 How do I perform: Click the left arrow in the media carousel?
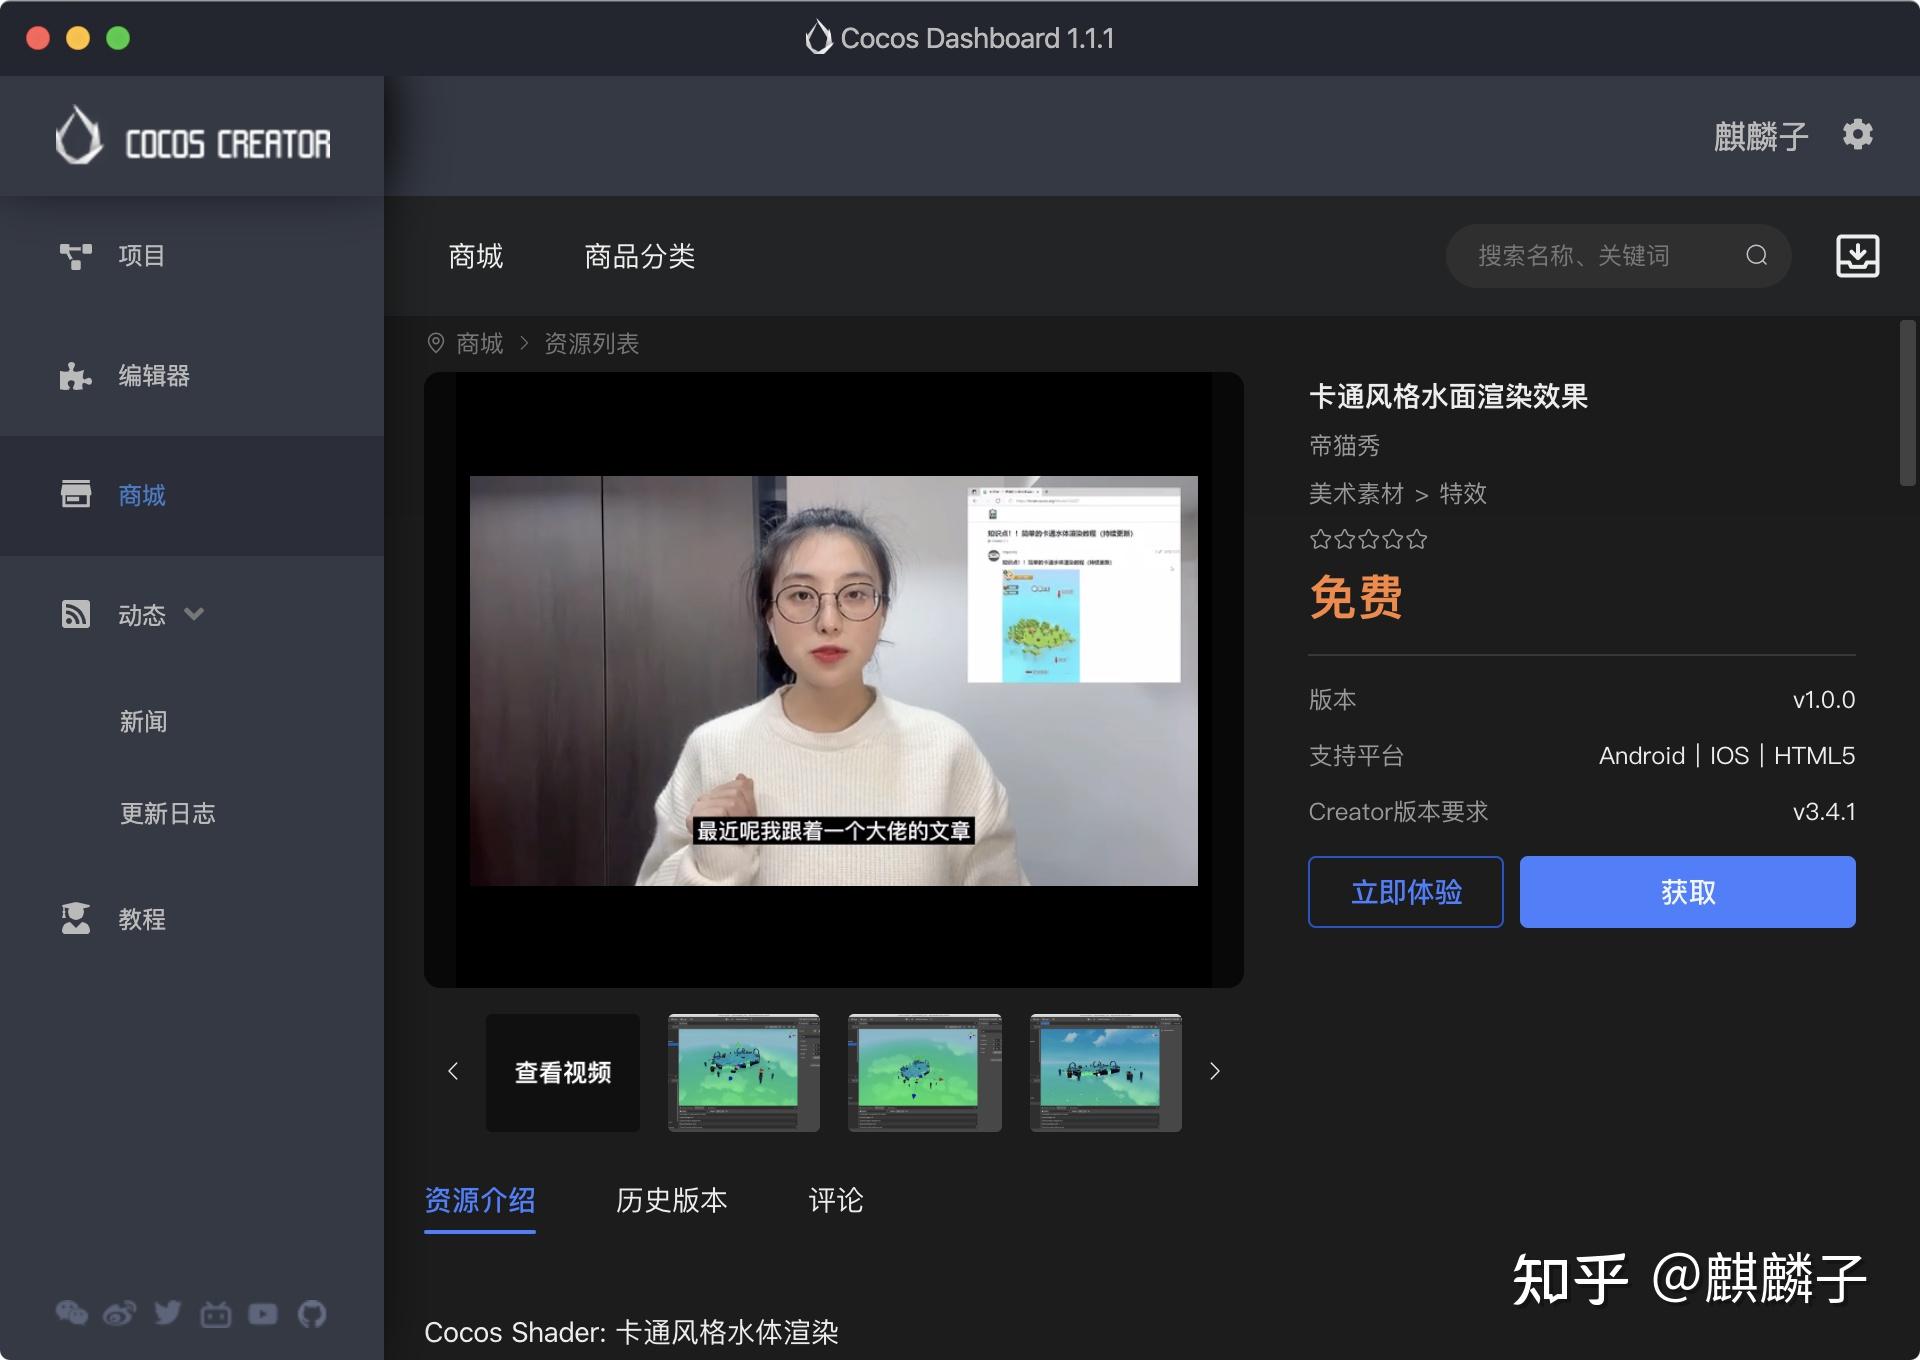(453, 1072)
